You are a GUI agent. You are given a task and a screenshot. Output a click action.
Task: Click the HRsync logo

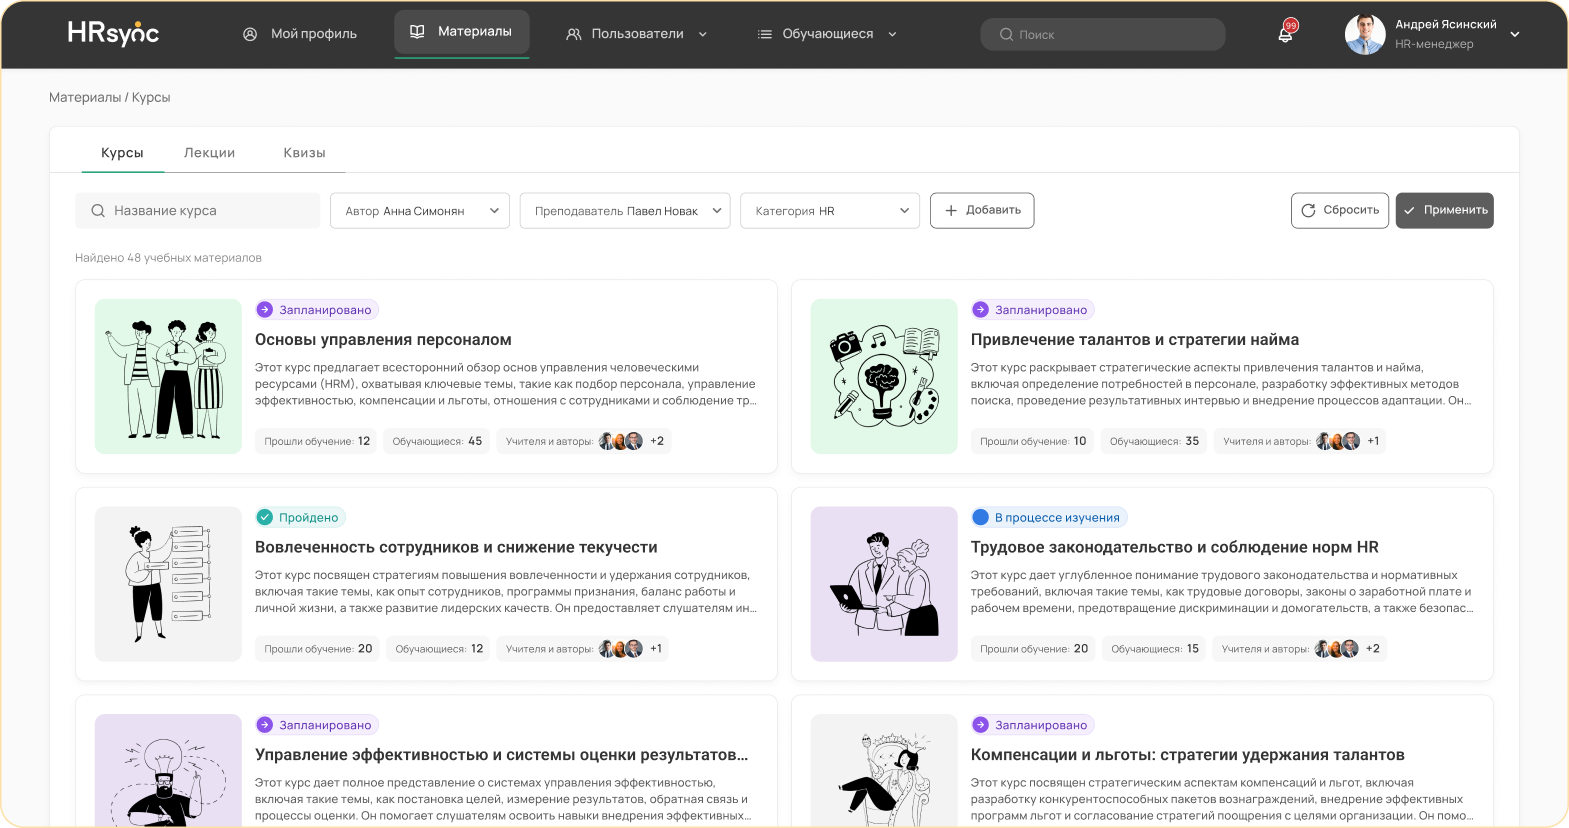pyautogui.click(x=113, y=33)
